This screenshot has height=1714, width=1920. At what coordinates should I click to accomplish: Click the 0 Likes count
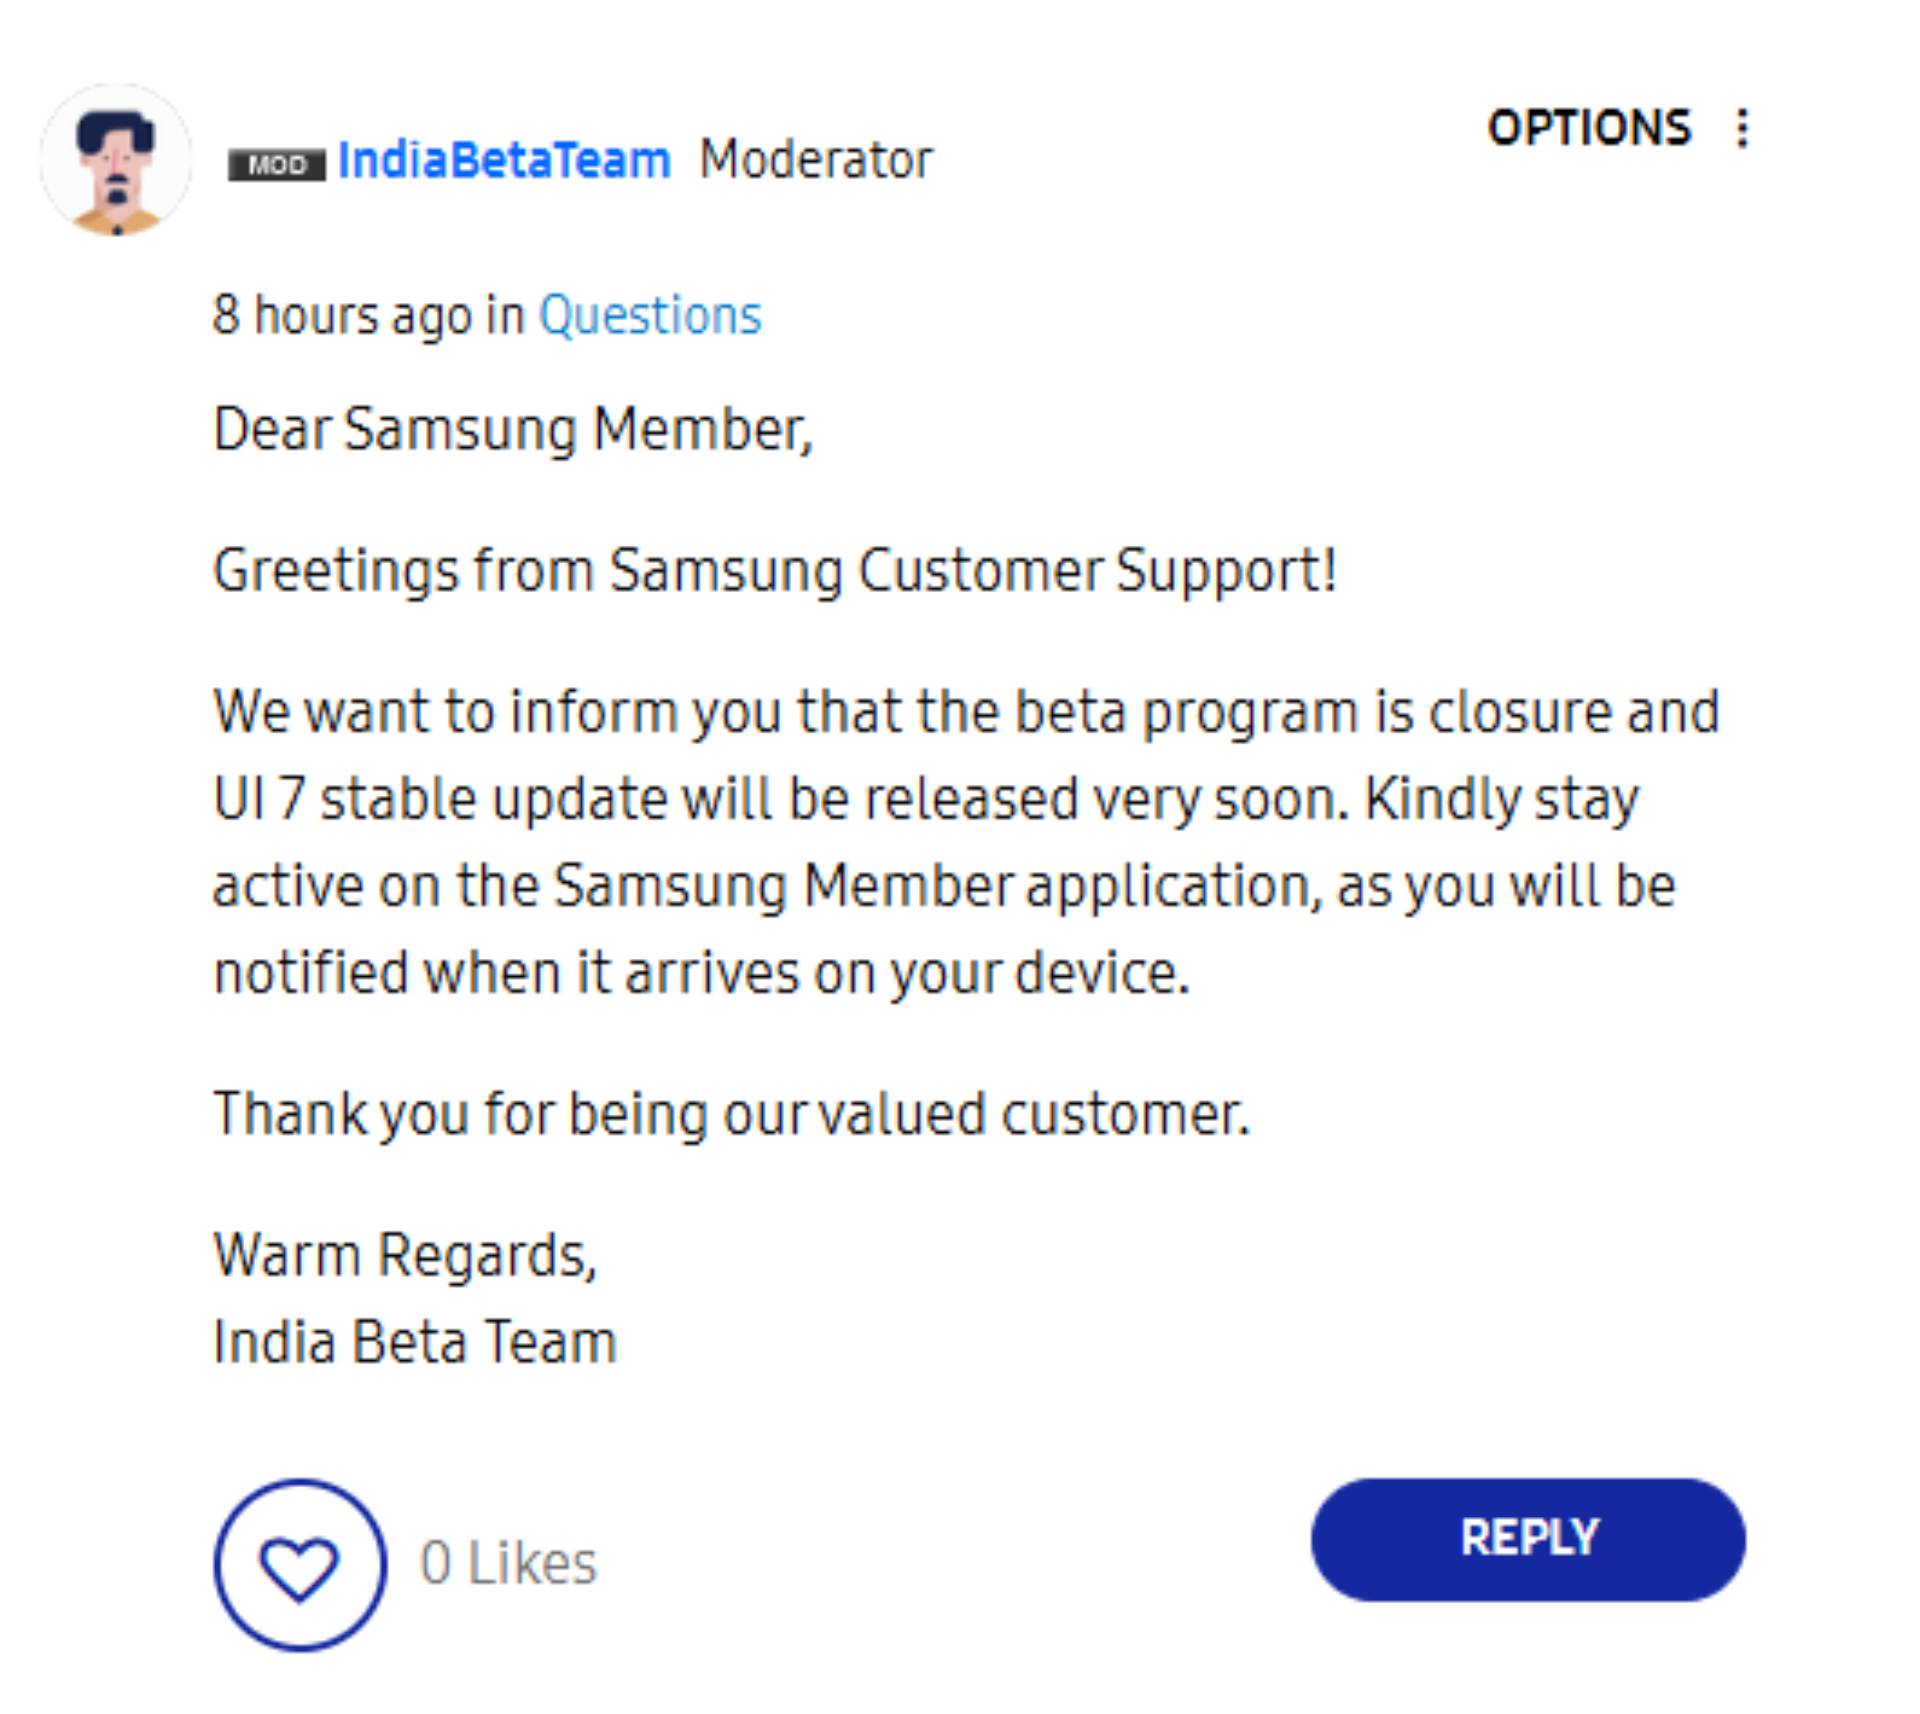[508, 1563]
